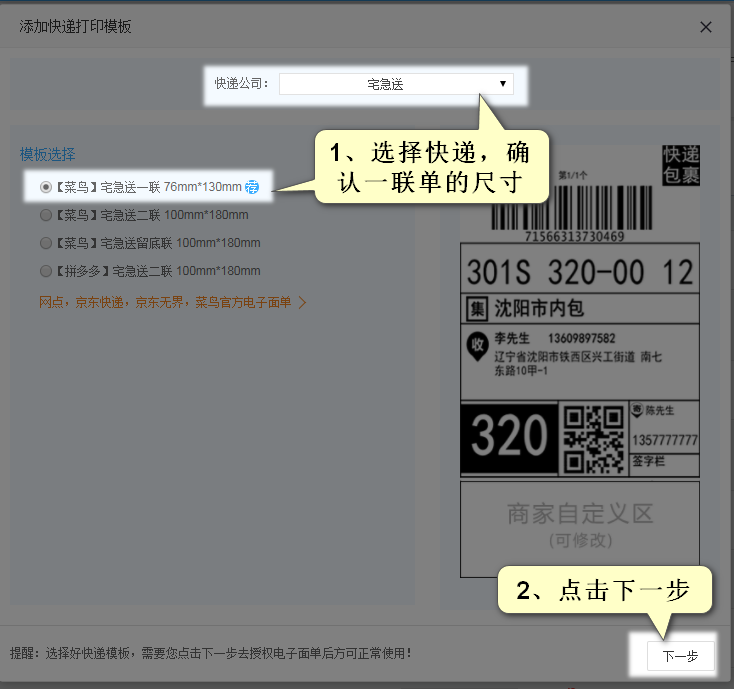The image size is (734, 689).
Task: Select the 【菜鸟】宅急送二联 100mm*180mm radio option
Action: click(45, 215)
